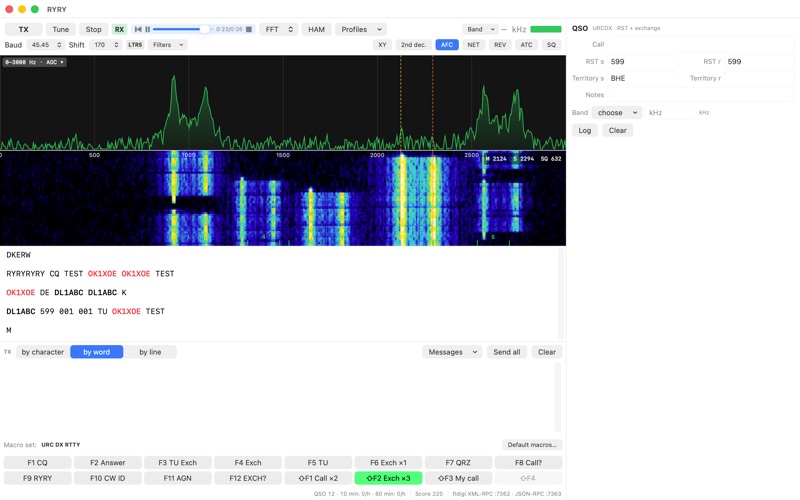The width and height of the screenshot is (800, 500).
Task: Click the TX transmit button
Action: point(23,29)
